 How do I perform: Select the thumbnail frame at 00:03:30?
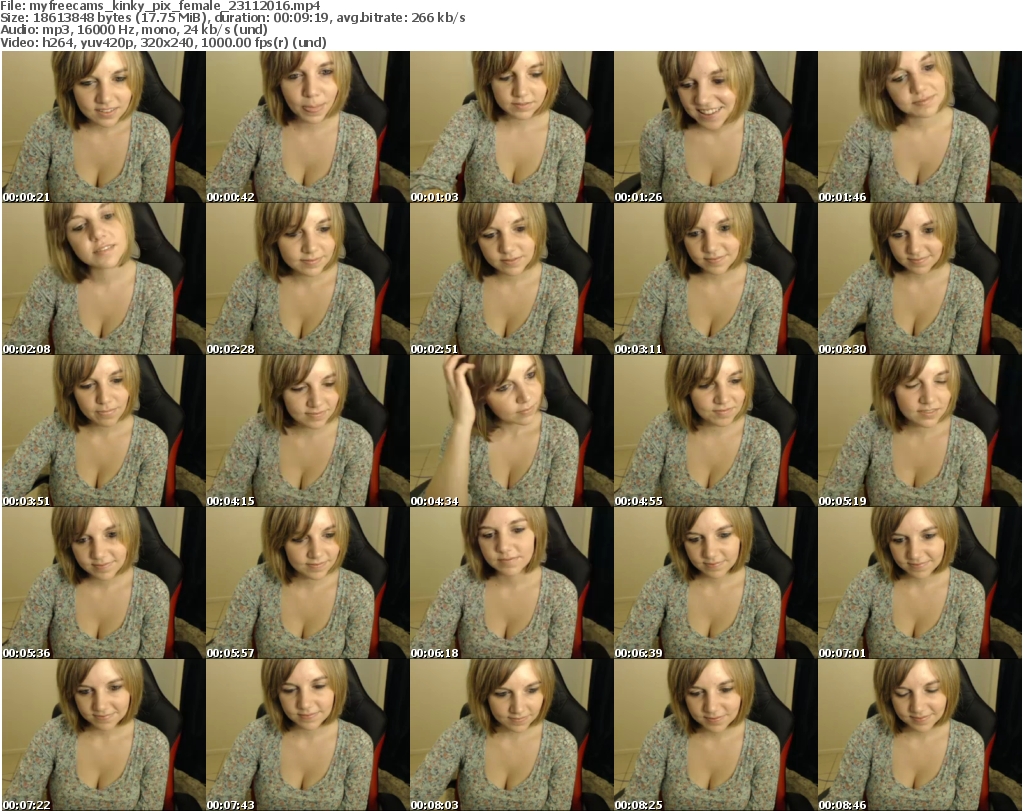(x=920, y=279)
